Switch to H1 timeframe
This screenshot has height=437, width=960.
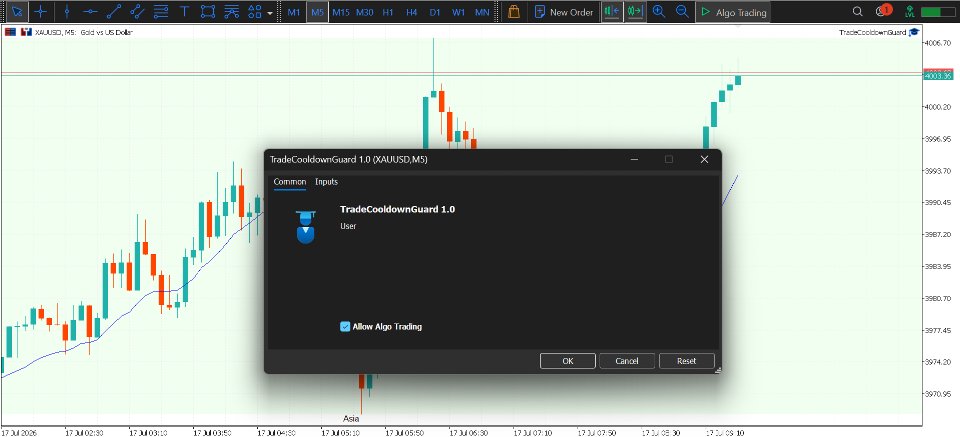tap(388, 12)
